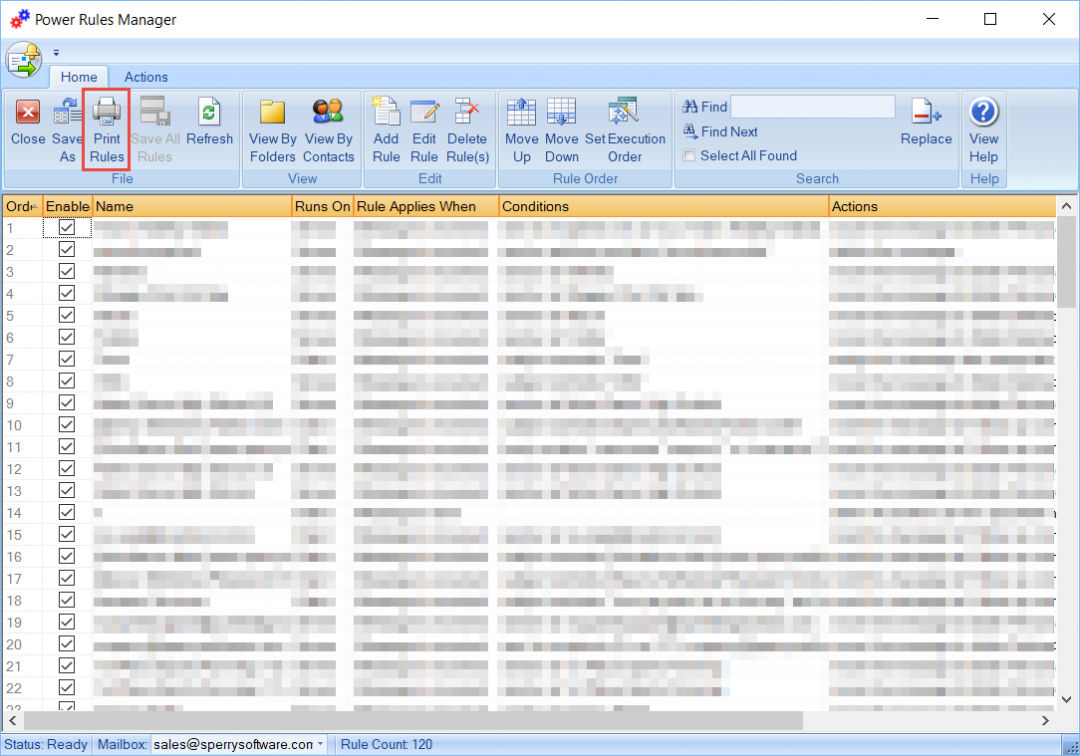Open View By Folders

click(272, 129)
